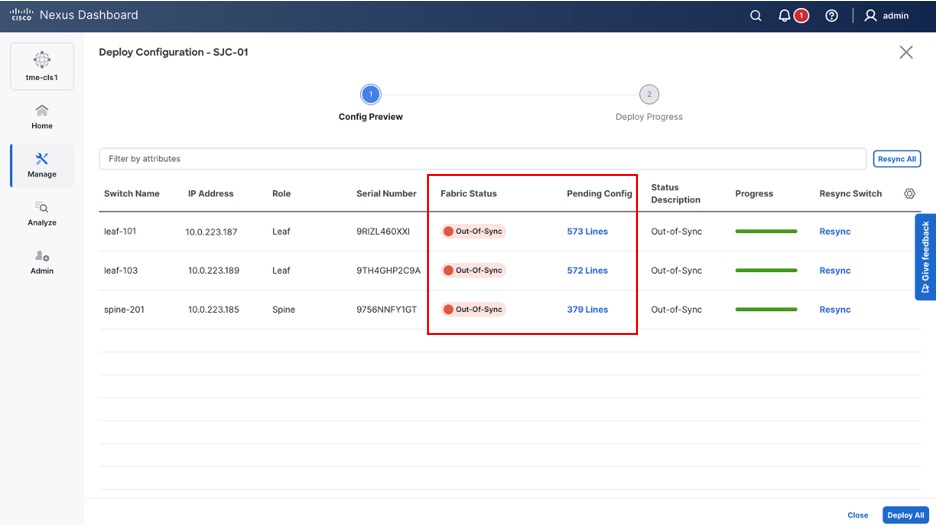Screen dimensions: 937x529
Task: Open 379 Lines pending config
Action: click(x=587, y=310)
